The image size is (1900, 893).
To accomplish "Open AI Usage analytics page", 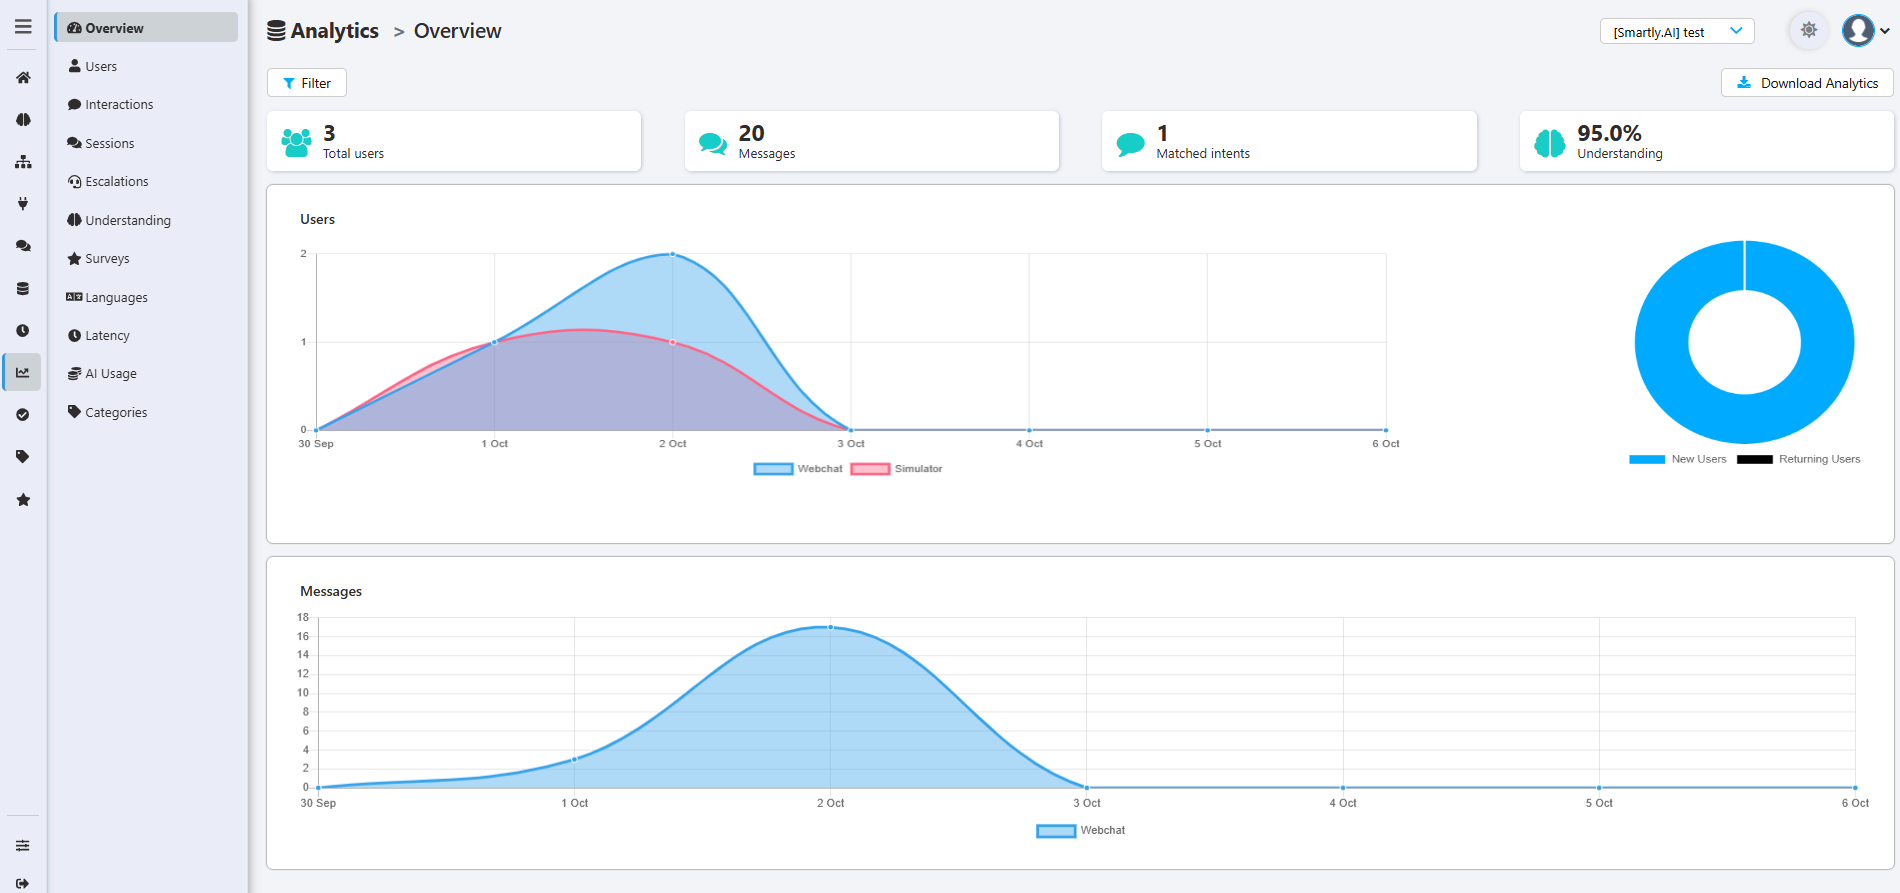I will [x=102, y=374].
